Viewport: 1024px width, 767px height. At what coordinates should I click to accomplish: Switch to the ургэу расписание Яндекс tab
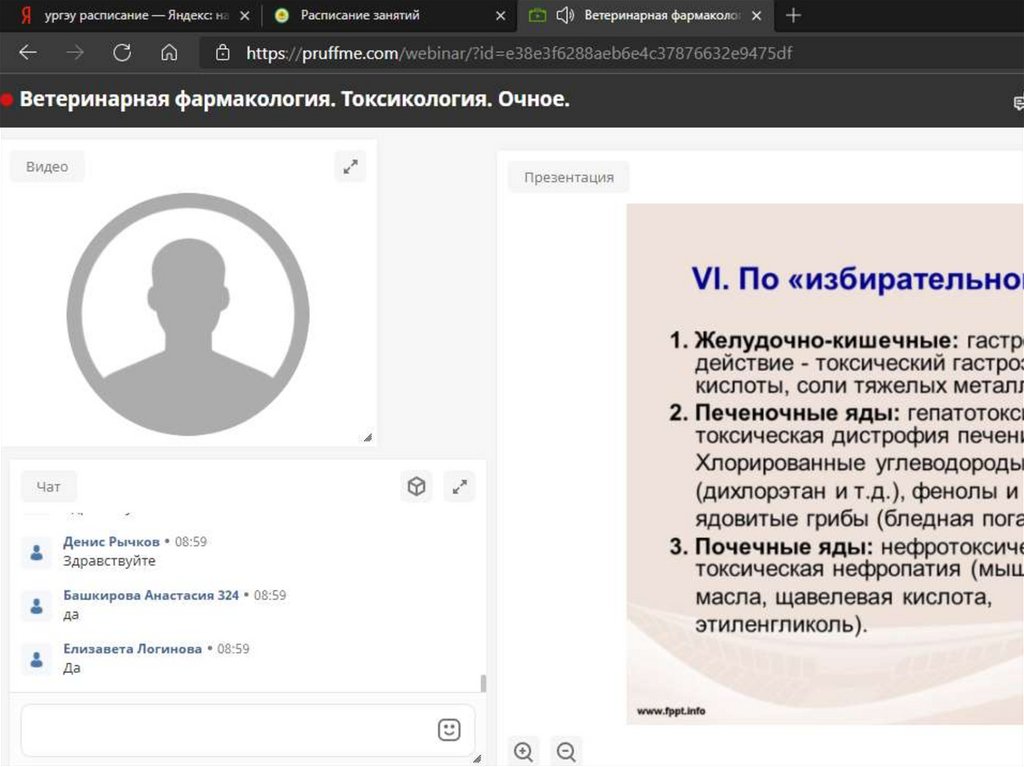click(x=130, y=15)
